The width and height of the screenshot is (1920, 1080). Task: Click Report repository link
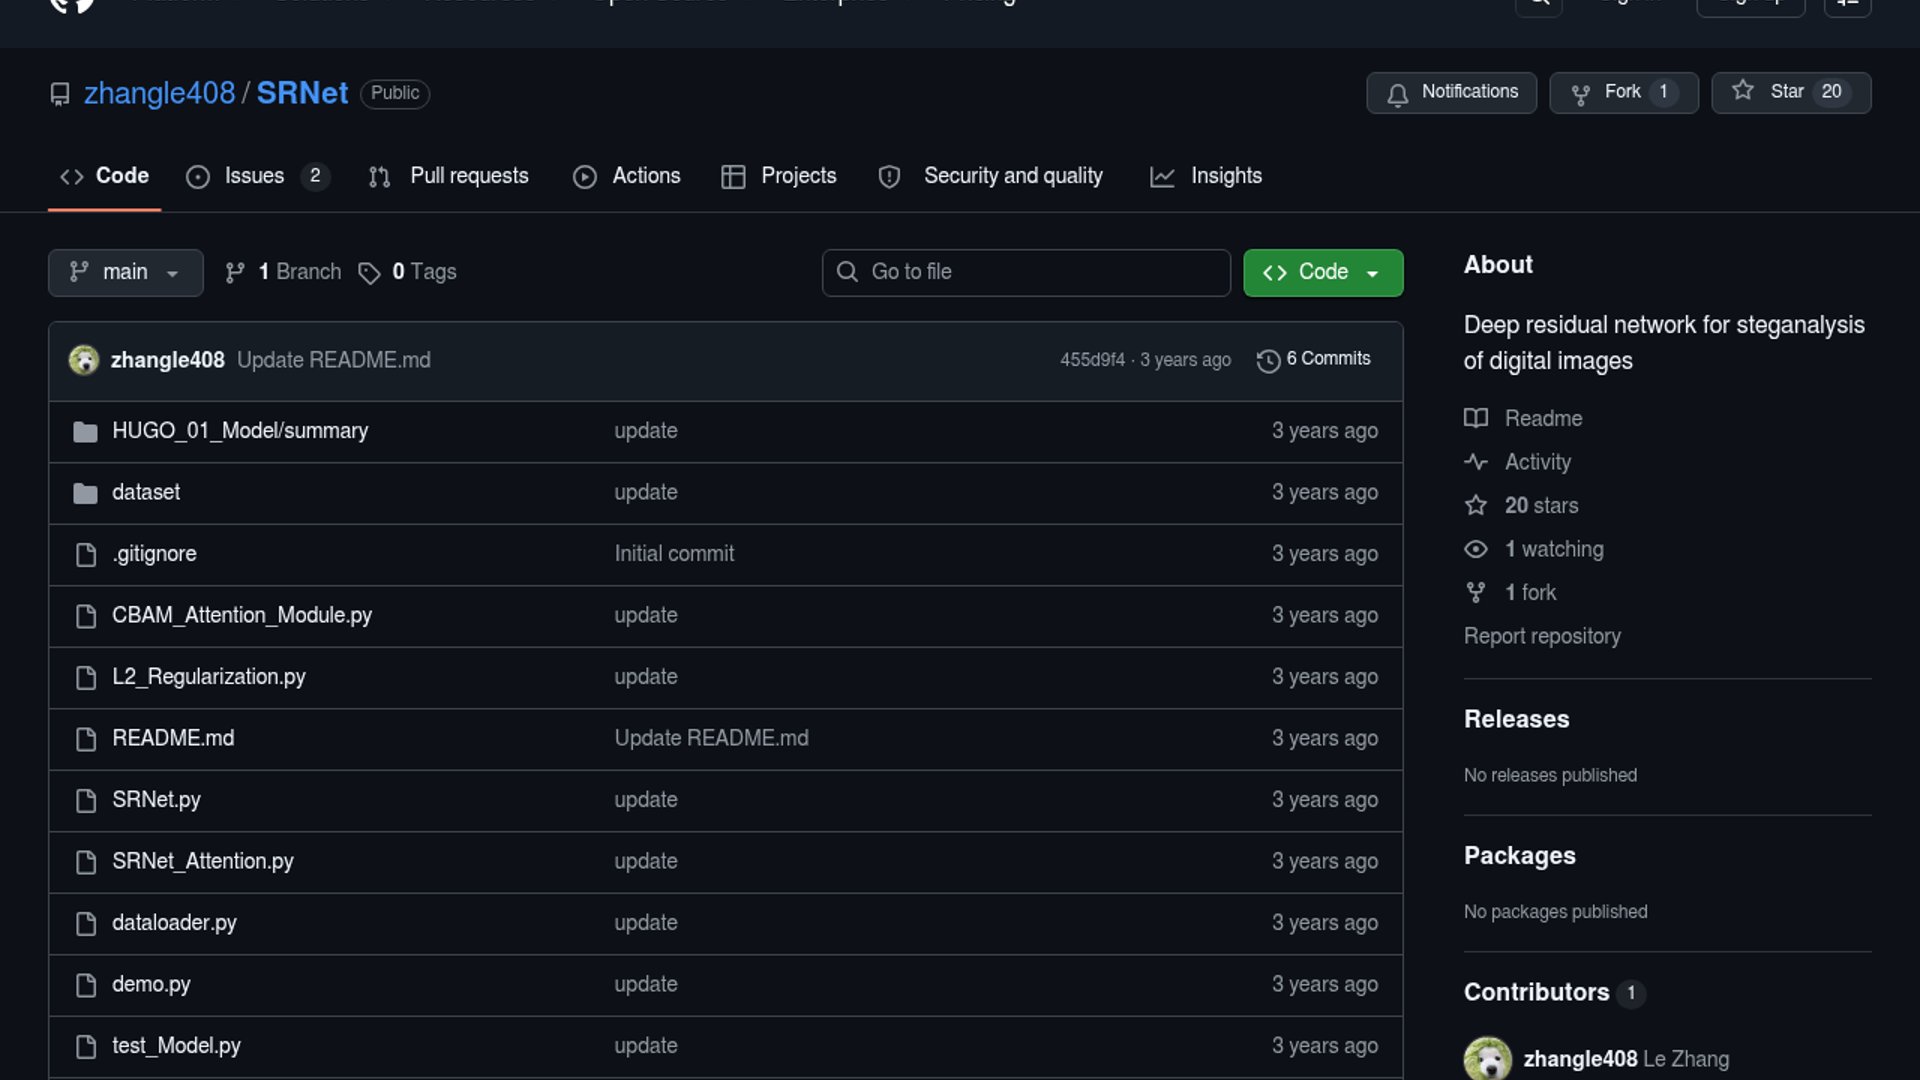[1541, 636]
